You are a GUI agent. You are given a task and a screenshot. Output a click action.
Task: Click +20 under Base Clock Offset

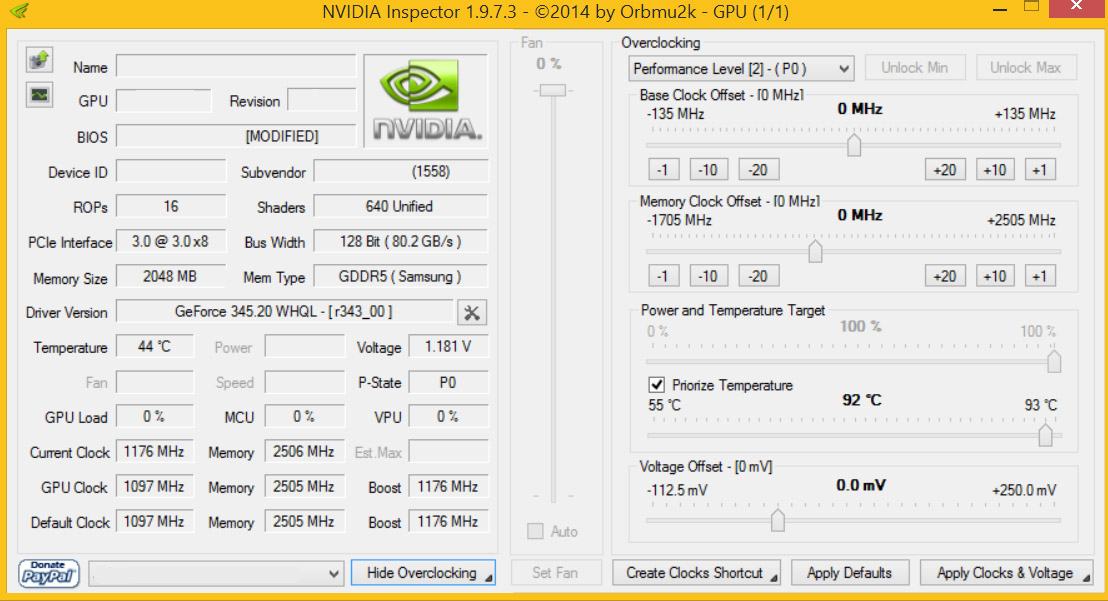pyautogui.click(x=945, y=169)
